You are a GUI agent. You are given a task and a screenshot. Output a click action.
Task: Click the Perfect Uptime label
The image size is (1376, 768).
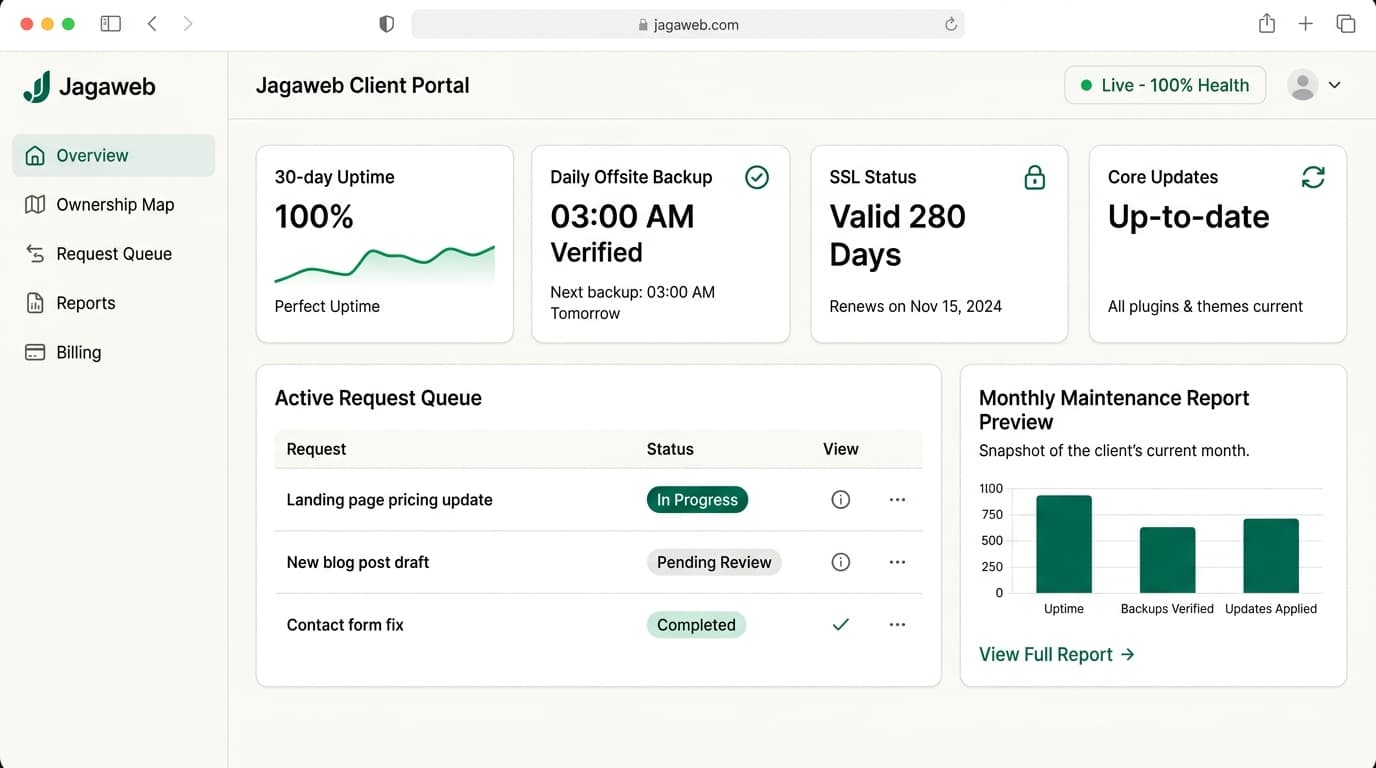click(x=327, y=306)
